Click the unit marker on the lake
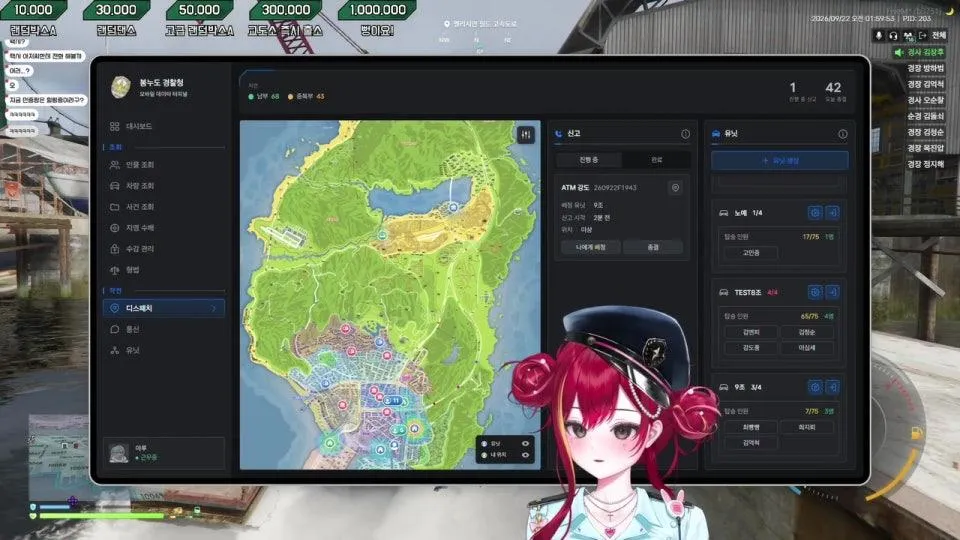The image size is (960, 540). 453,208
